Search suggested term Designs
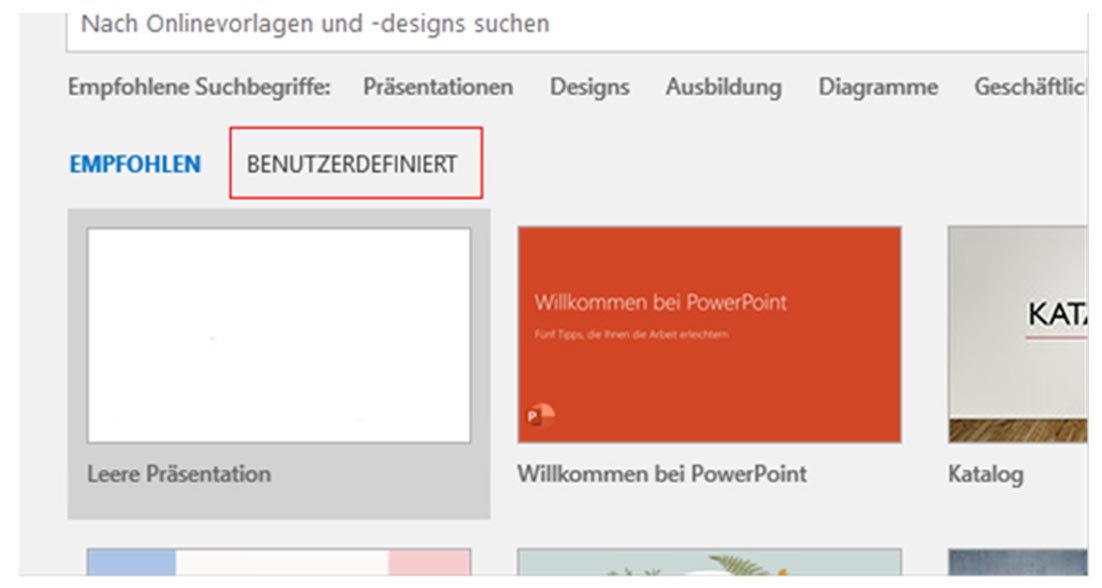 [590, 87]
